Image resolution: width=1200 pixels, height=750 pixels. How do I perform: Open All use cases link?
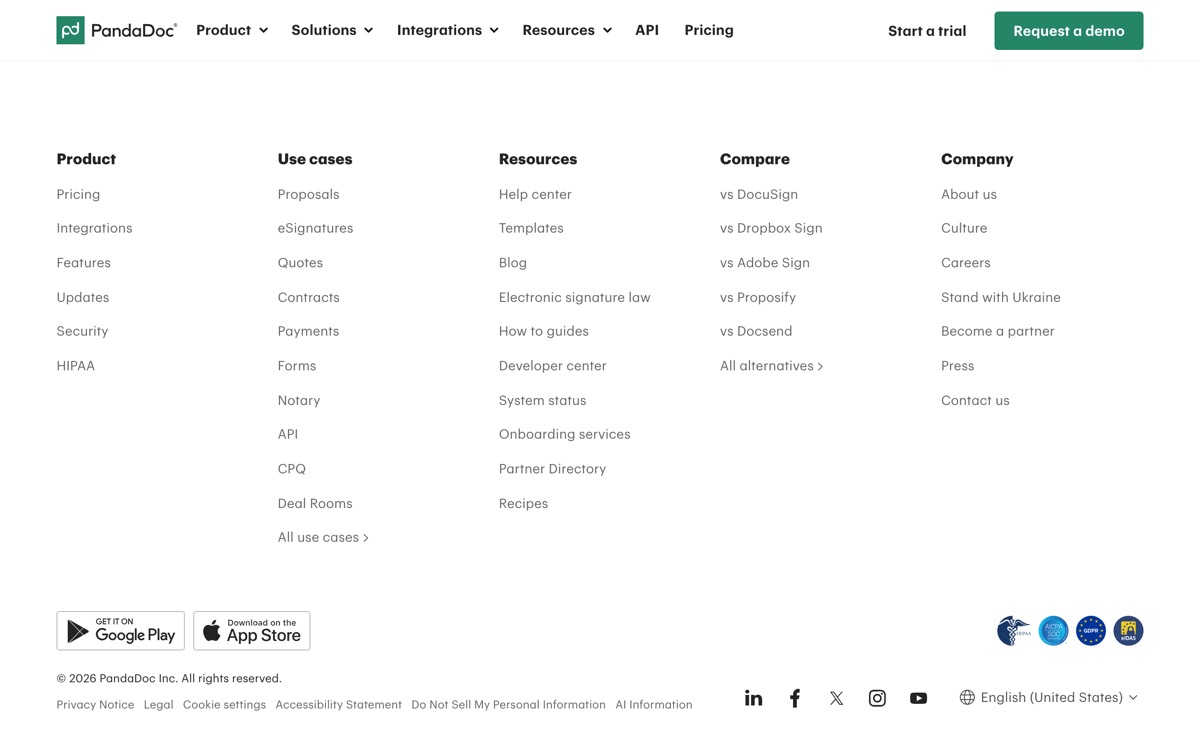click(x=323, y=538)
